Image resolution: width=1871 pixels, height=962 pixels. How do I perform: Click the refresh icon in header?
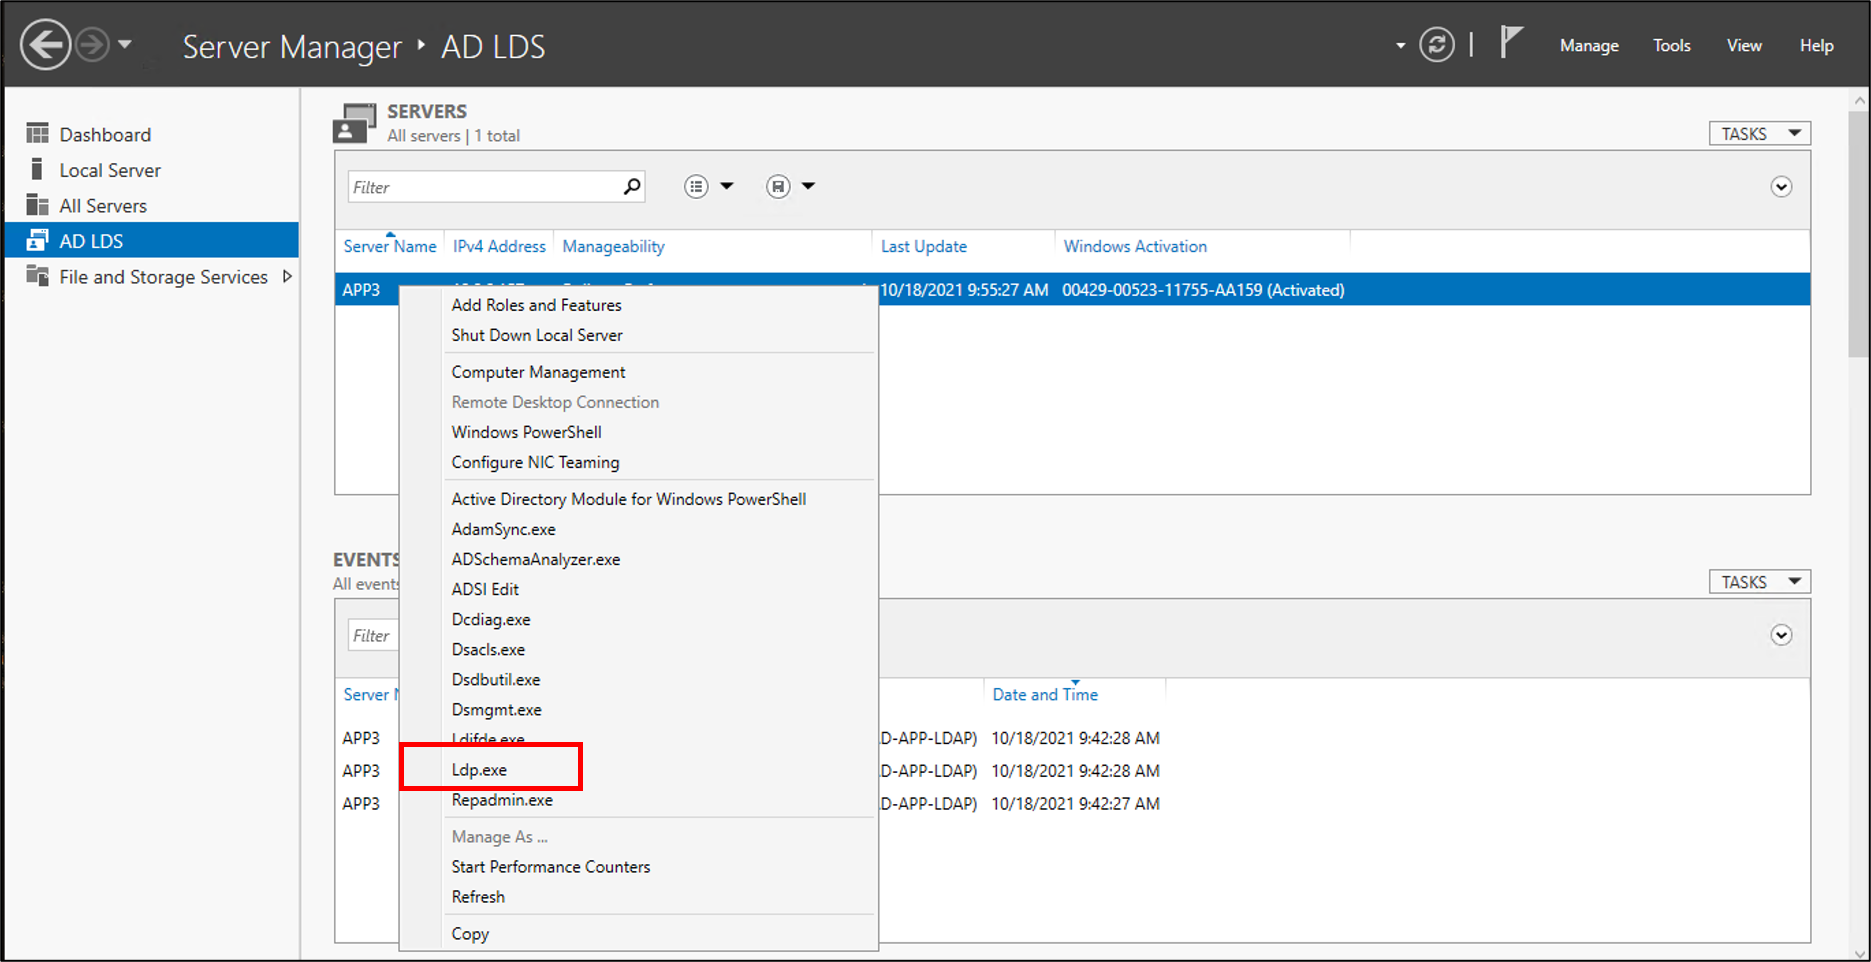1436,45
